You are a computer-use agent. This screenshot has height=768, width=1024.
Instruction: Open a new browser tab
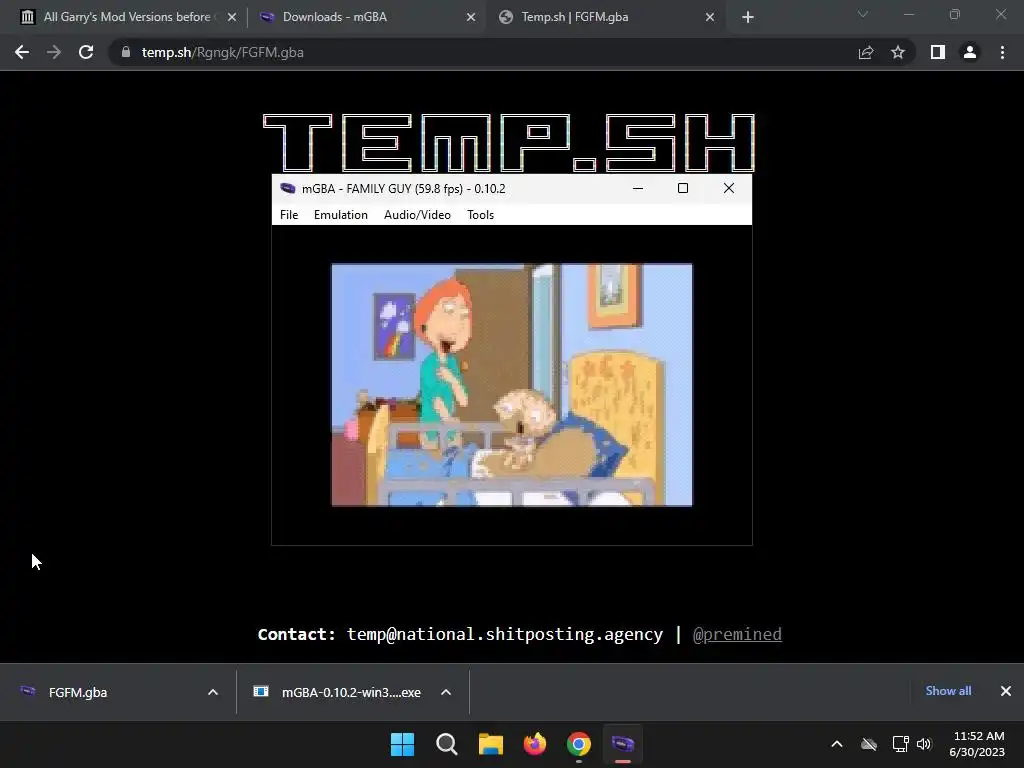point(748,18)
